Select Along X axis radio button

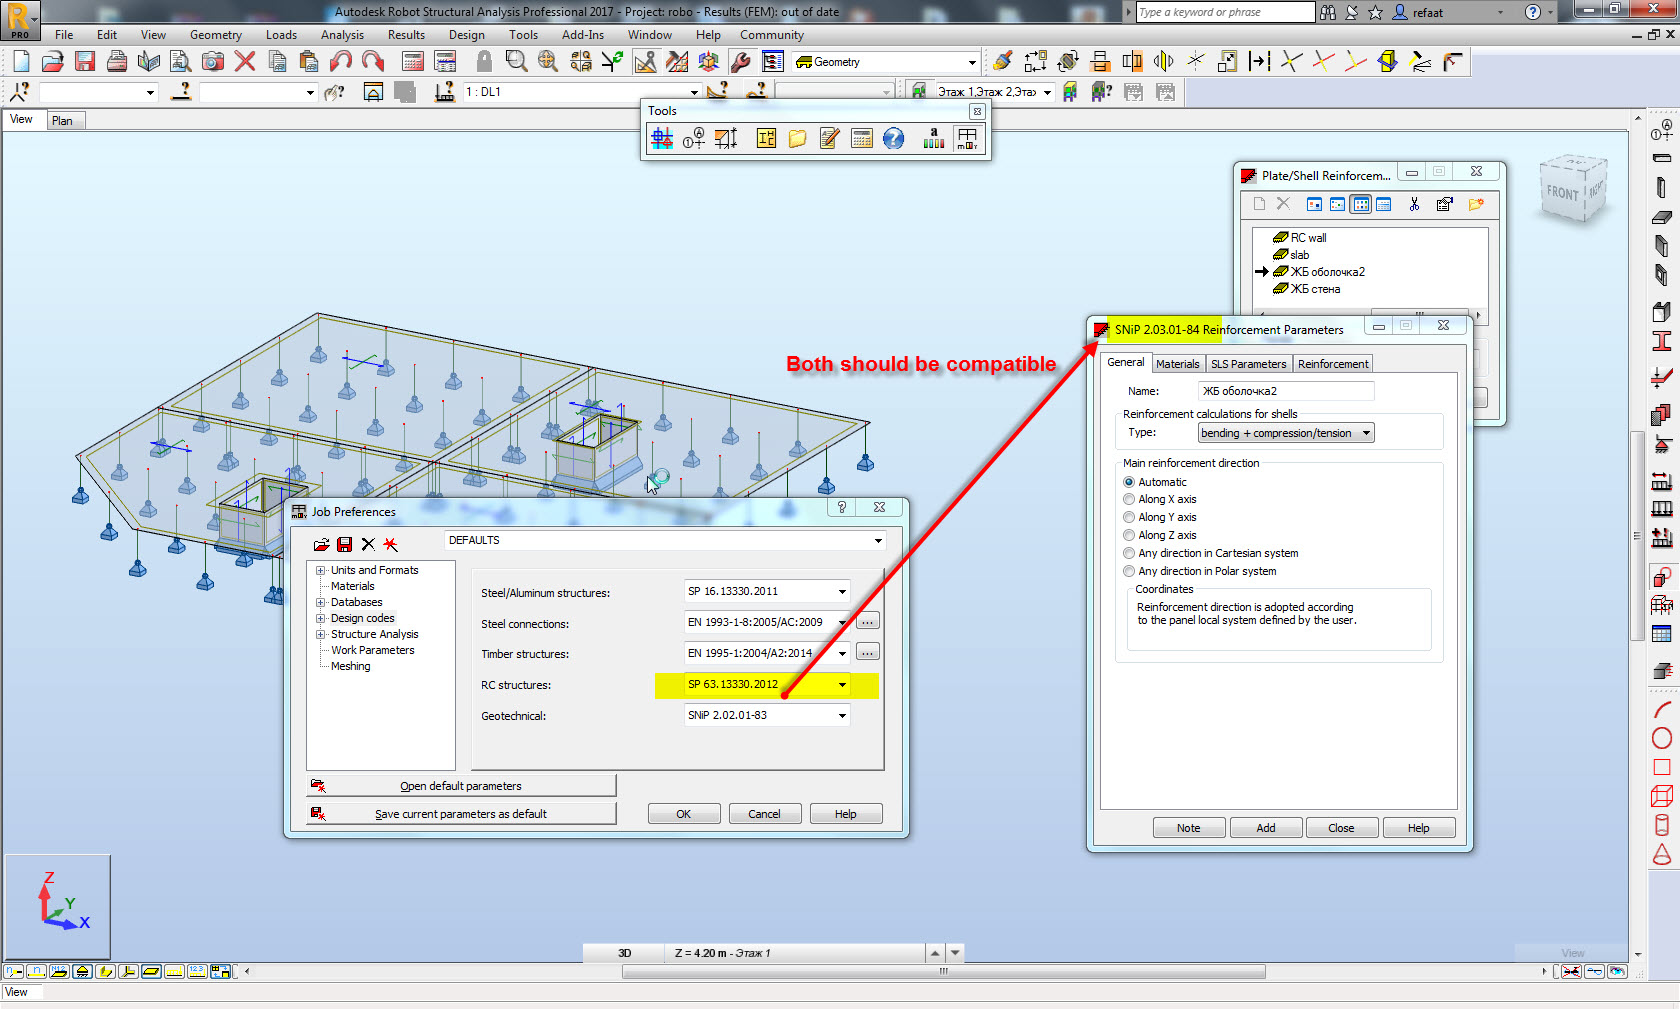(x=1129, y=500)
